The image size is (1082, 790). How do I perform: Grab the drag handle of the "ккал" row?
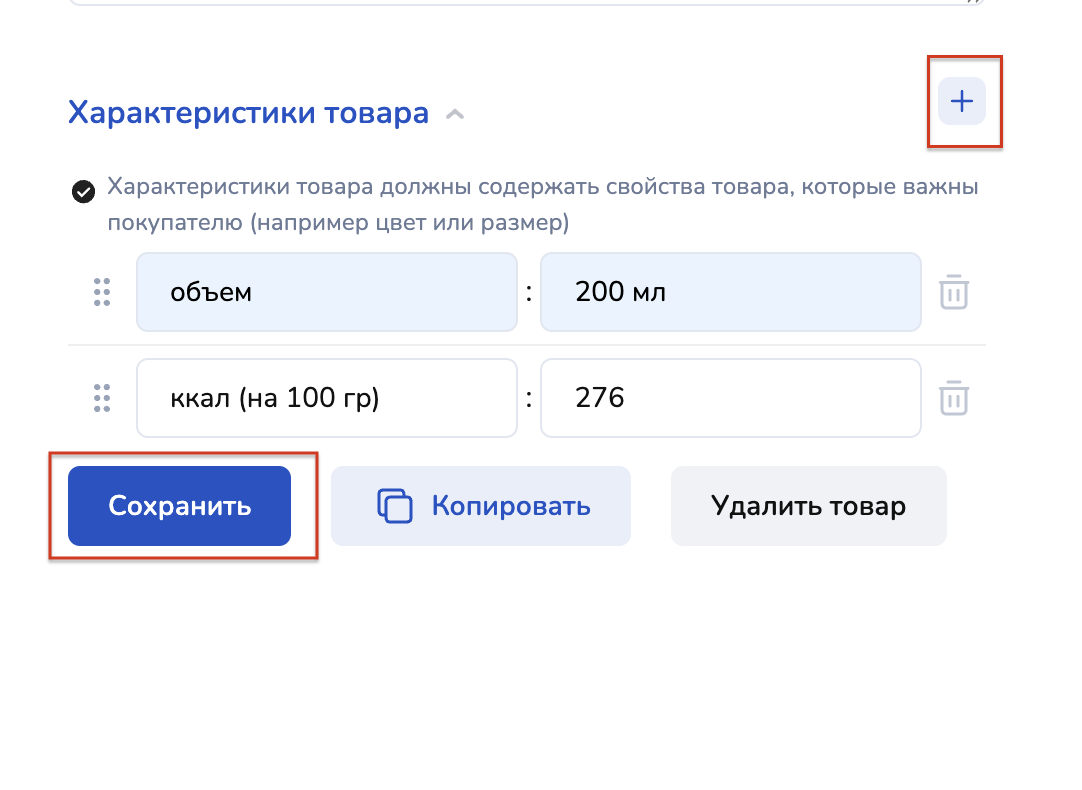click(101, 398)
